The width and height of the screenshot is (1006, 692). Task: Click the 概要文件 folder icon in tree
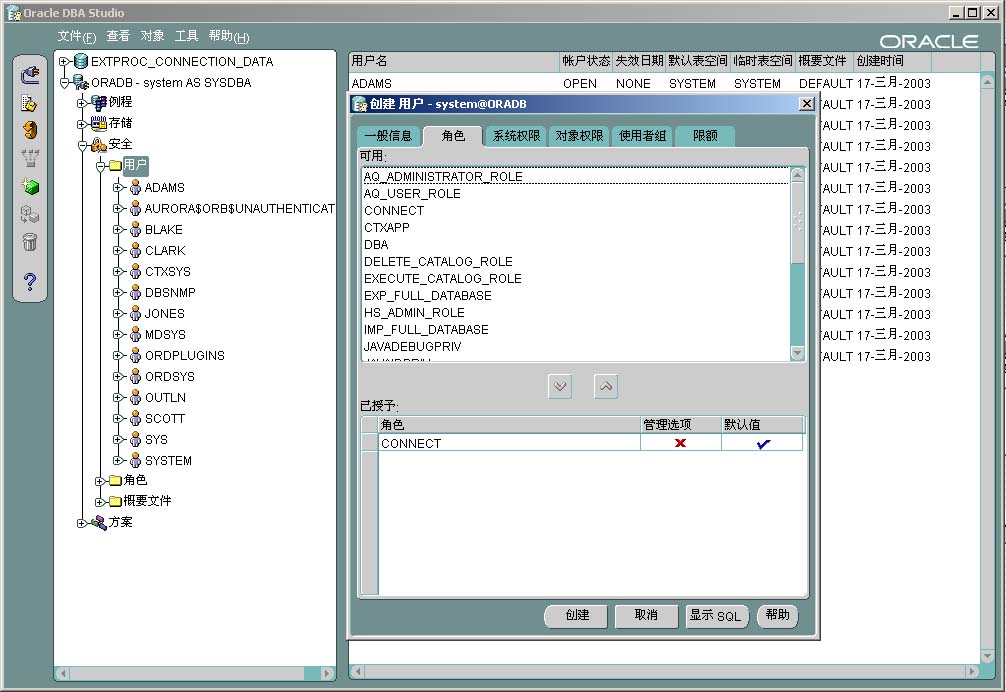[115, 501]
